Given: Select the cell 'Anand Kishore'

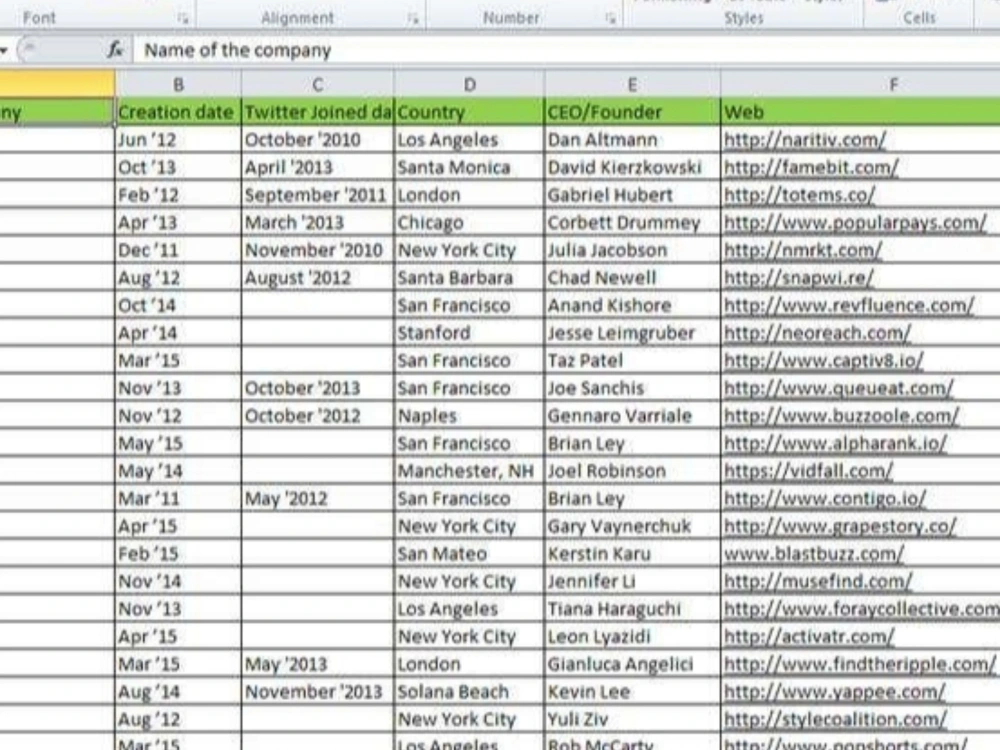Looking at the screenshot, I should [632, 305].
